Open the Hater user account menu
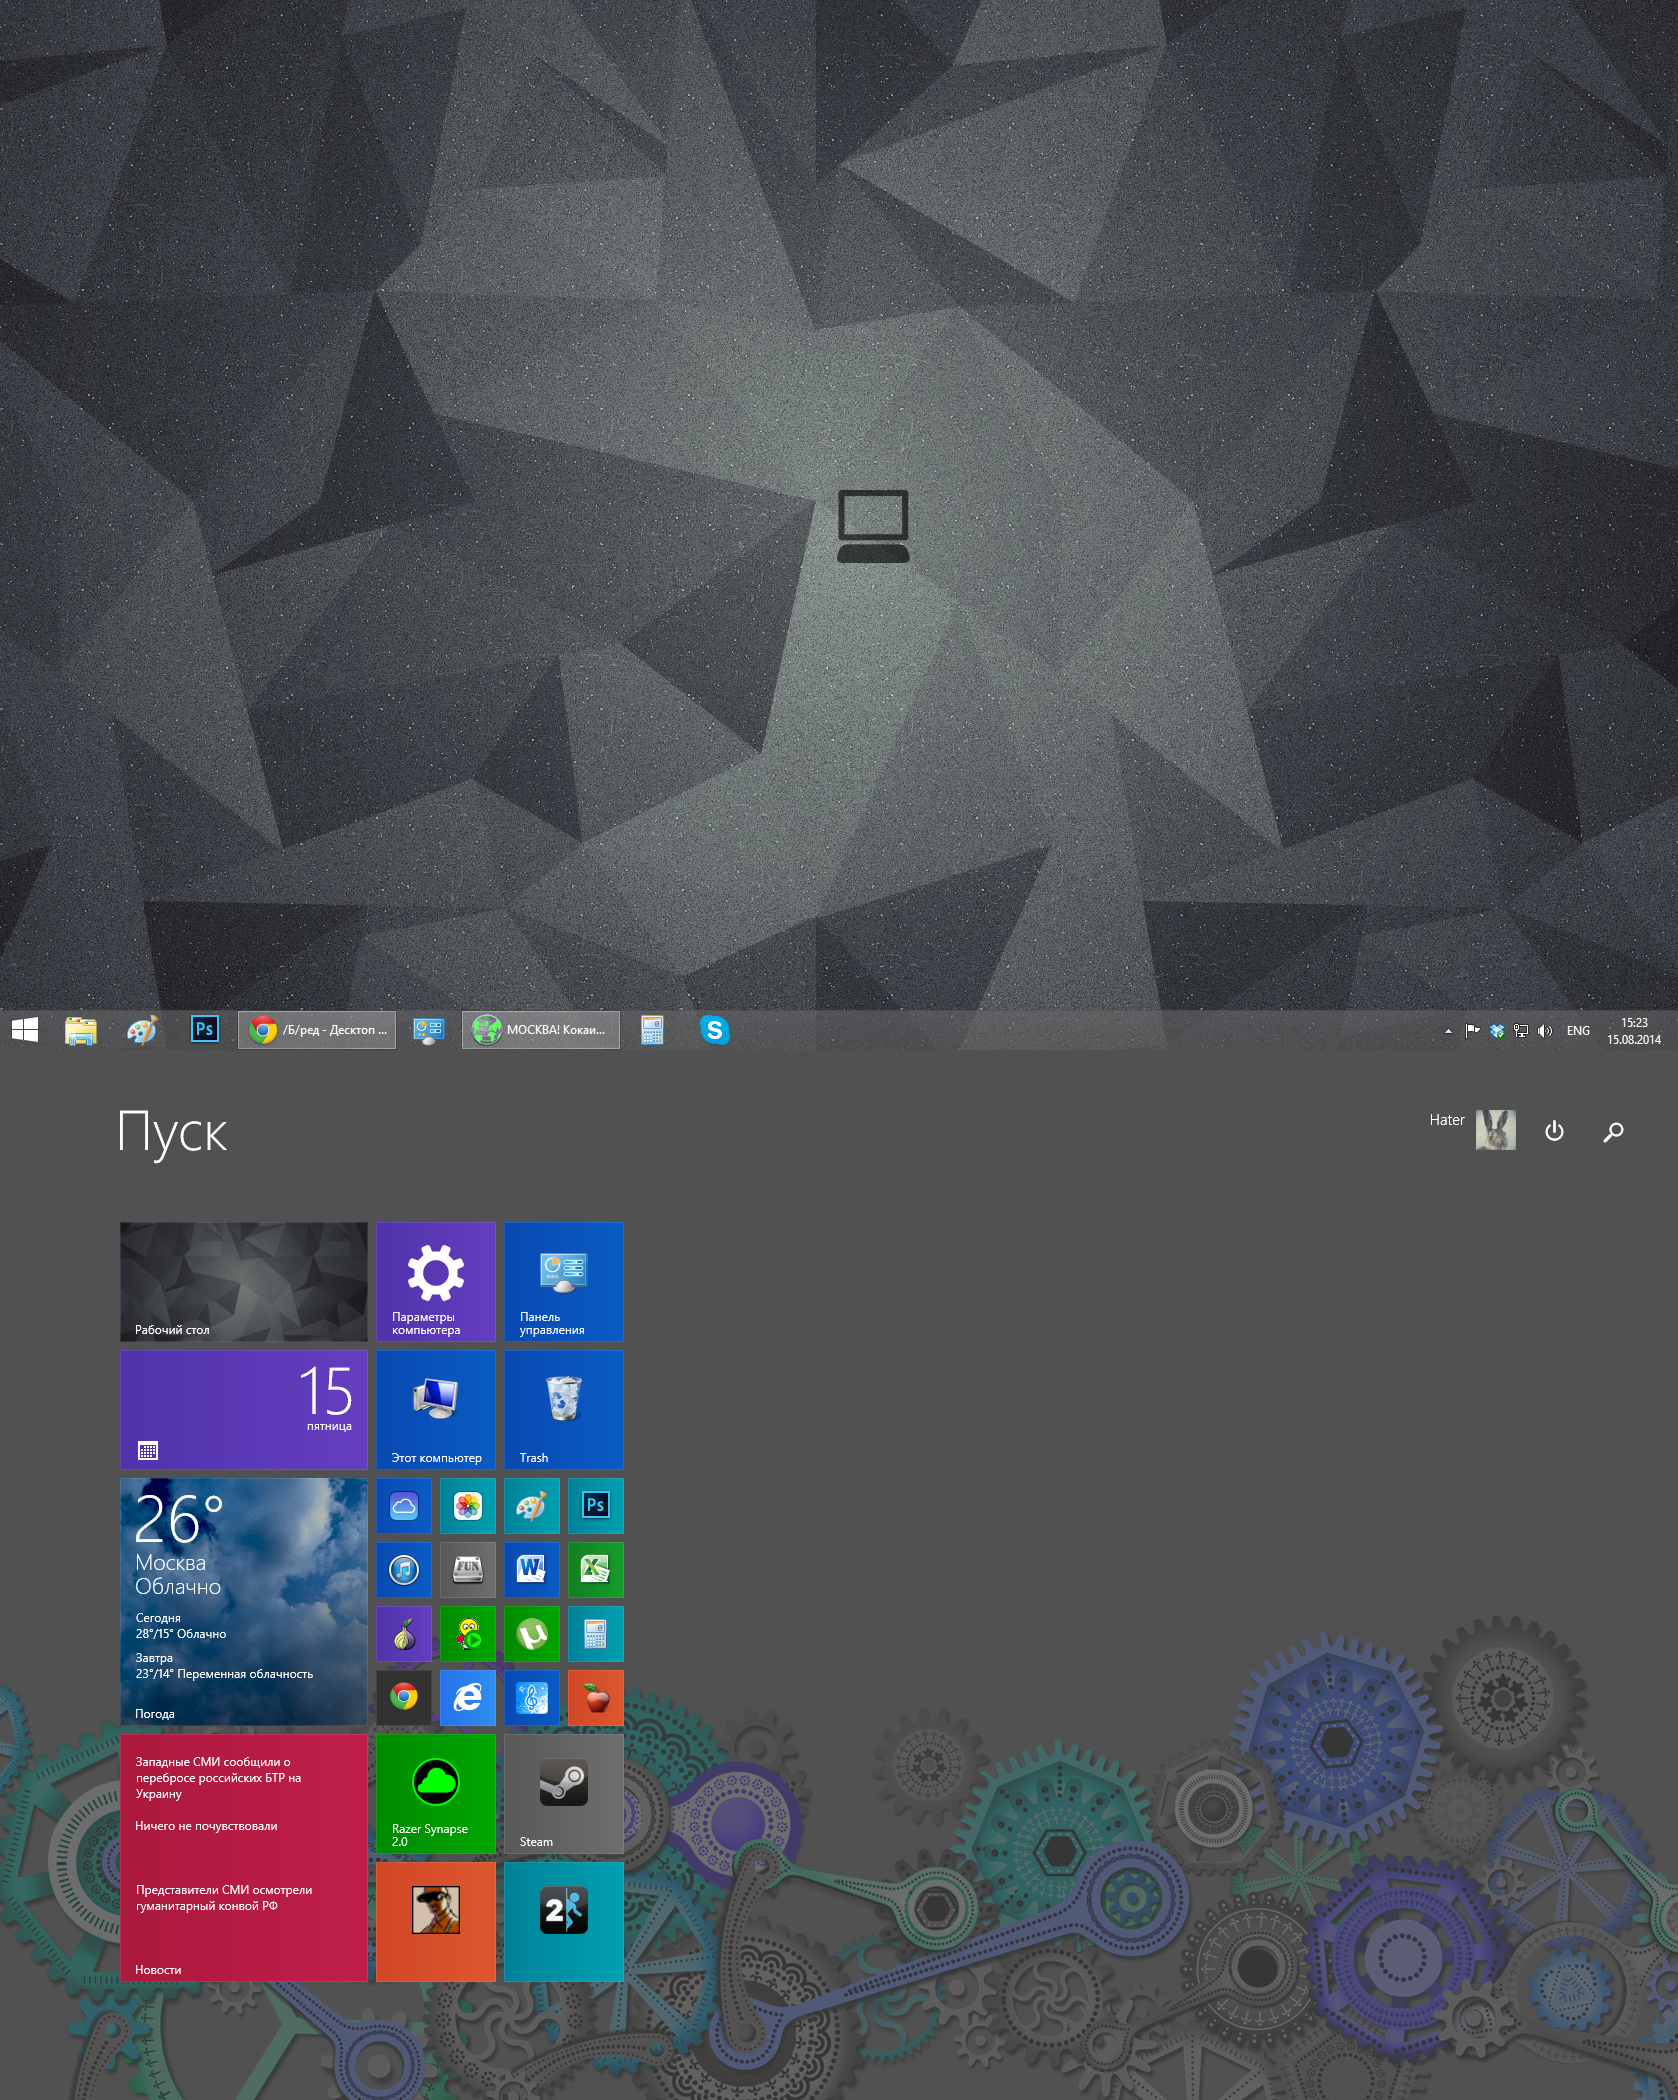This screenshot has height=2100, width=1678. pos(1472,1130)
